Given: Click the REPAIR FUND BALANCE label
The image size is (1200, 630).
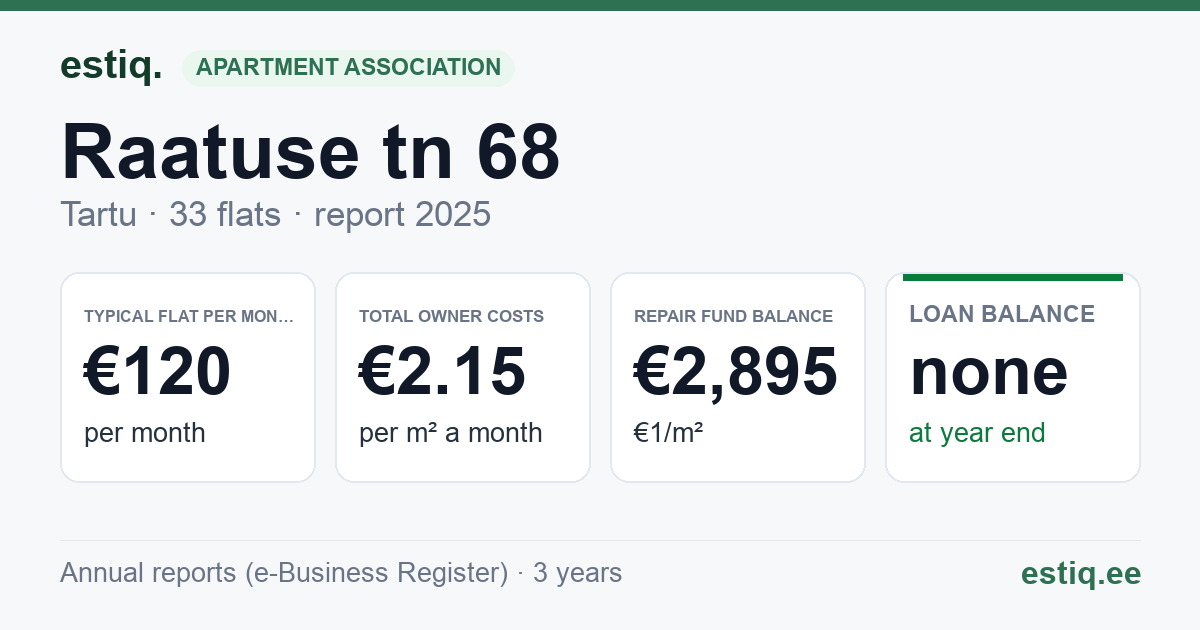Looking at the screenshot, I should point(733,316).
